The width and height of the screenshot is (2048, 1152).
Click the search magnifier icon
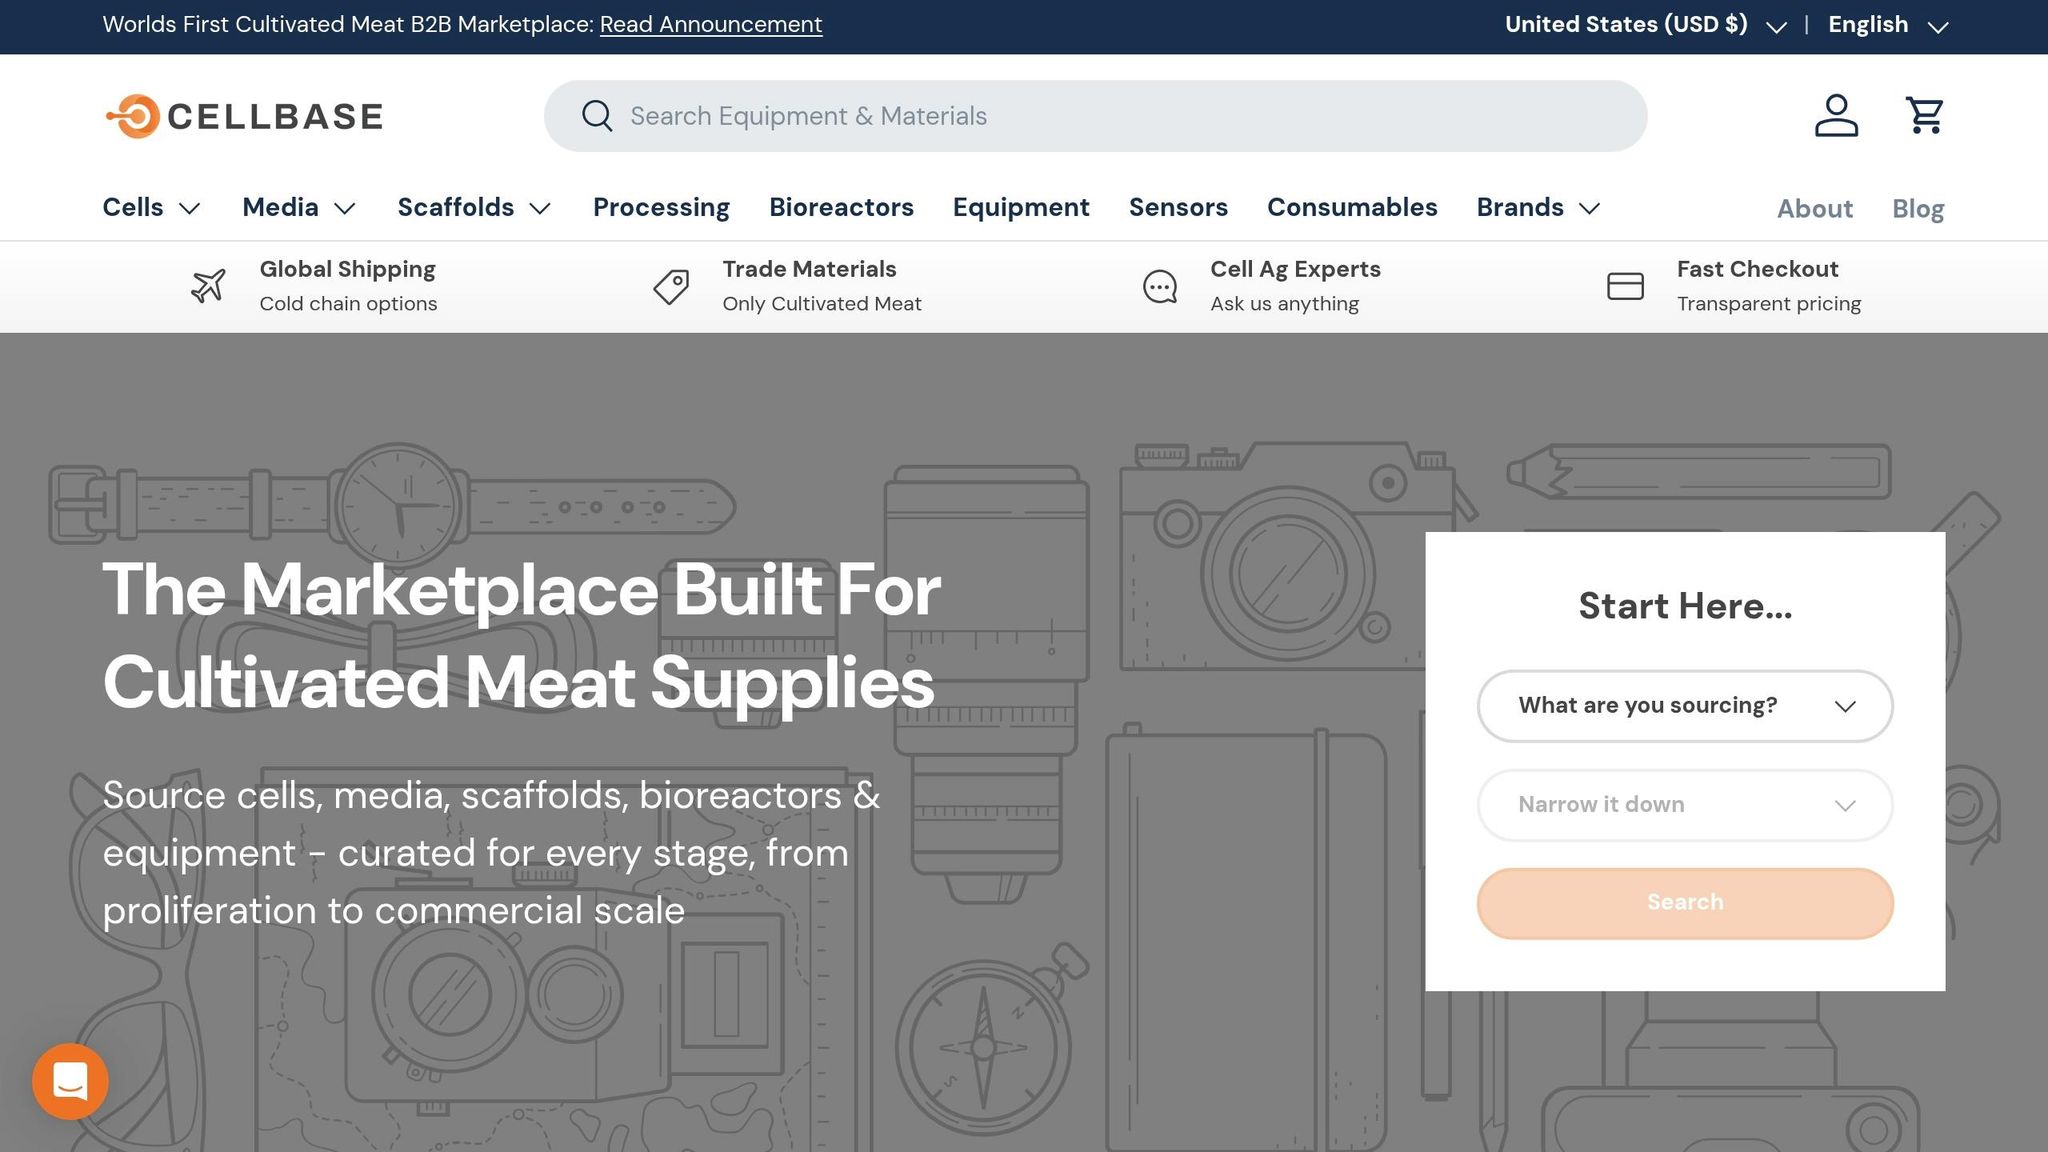click(597, 116)
